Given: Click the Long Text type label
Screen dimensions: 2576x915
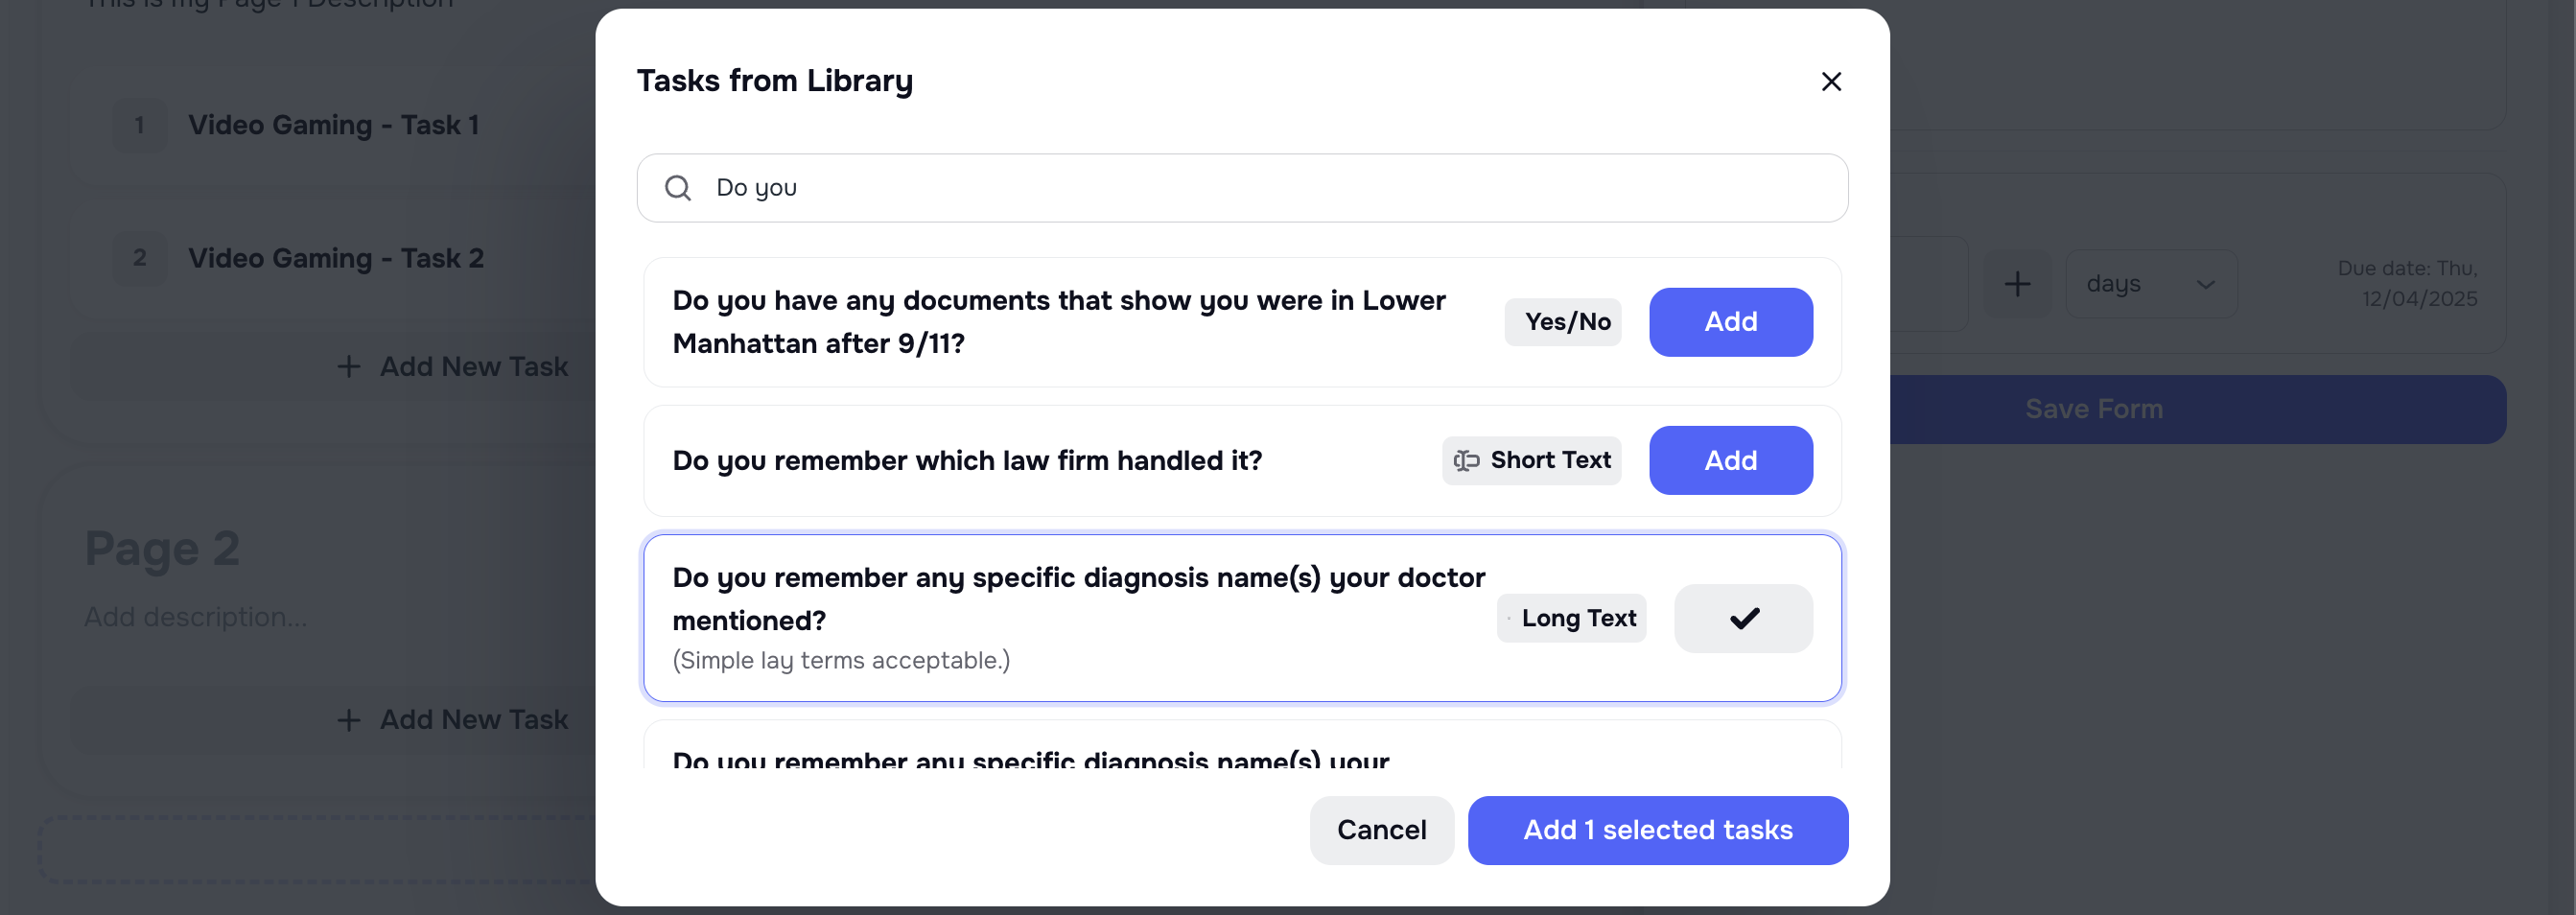Looking at the screenshot, I should (1571, 618).
